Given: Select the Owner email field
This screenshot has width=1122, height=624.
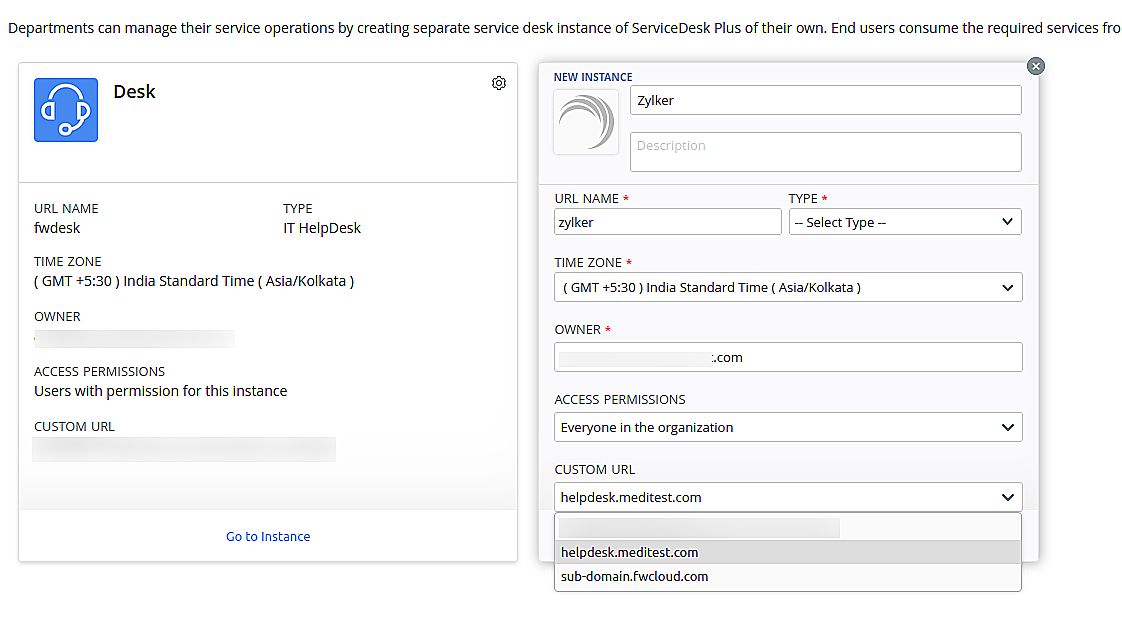Looking at the screenshot, I should (x=788, y=357).
